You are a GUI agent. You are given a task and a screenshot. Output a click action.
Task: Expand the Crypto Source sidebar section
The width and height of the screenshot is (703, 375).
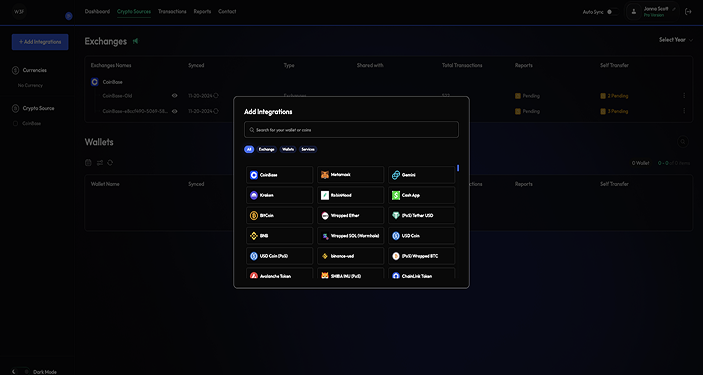pyautogui.click(x=33, y=109)
